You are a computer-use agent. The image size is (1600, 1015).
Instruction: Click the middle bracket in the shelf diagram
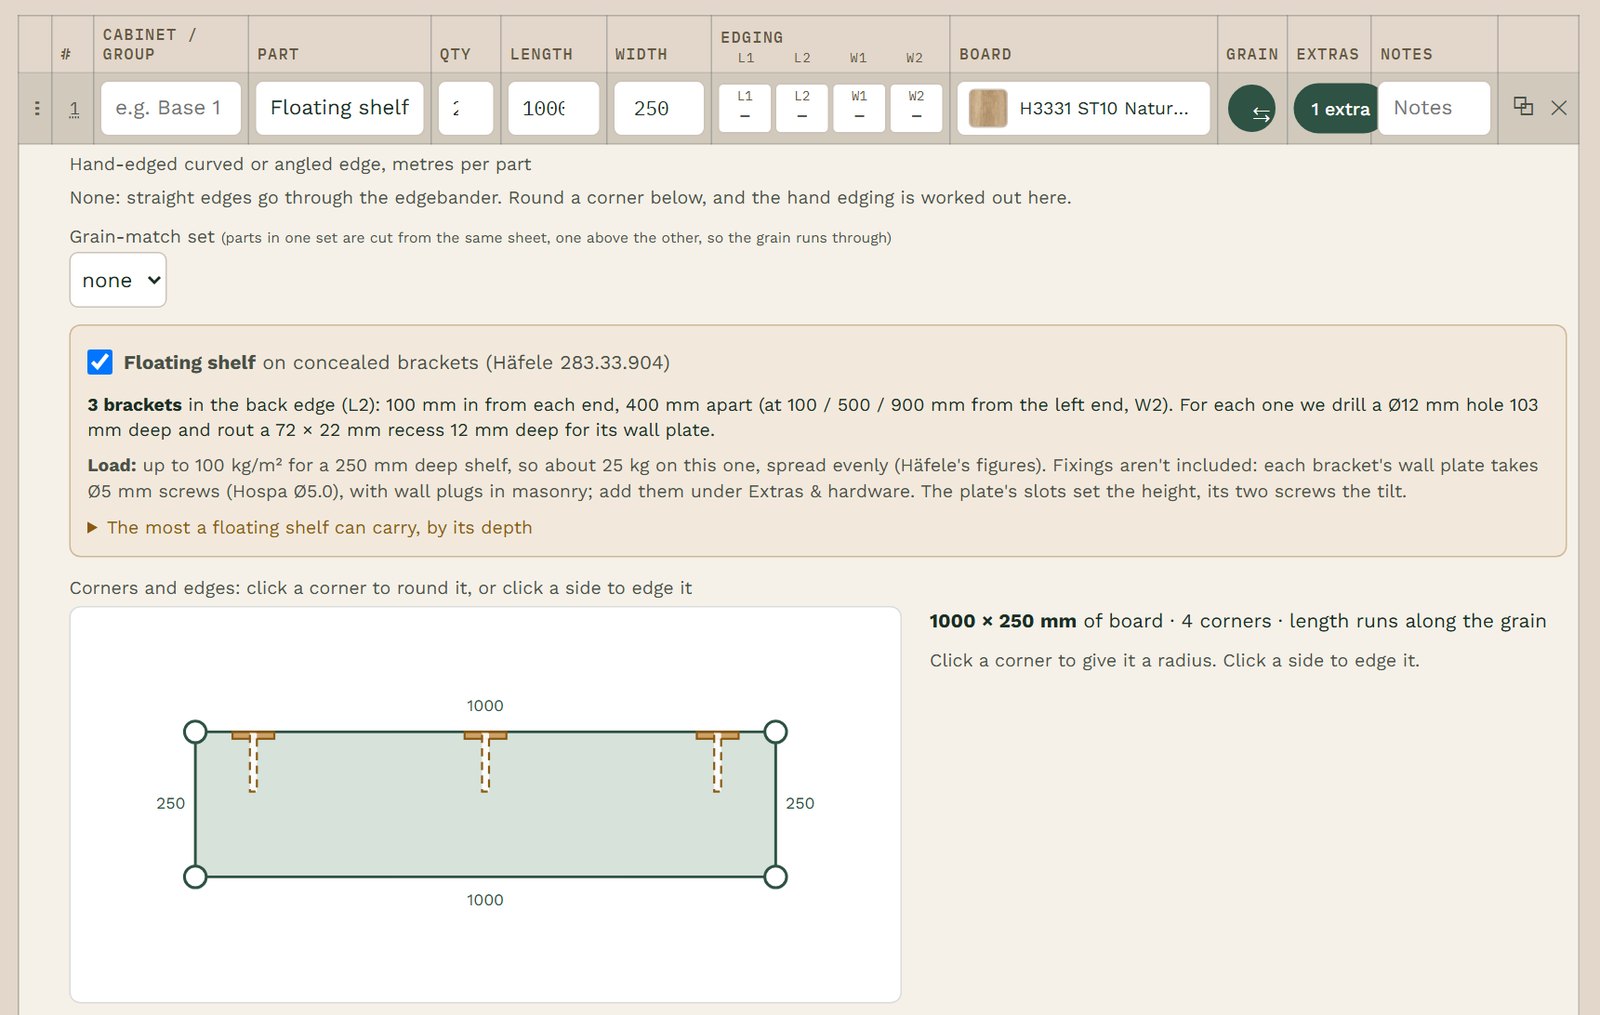pyautogui.click(x=485, y=761)
